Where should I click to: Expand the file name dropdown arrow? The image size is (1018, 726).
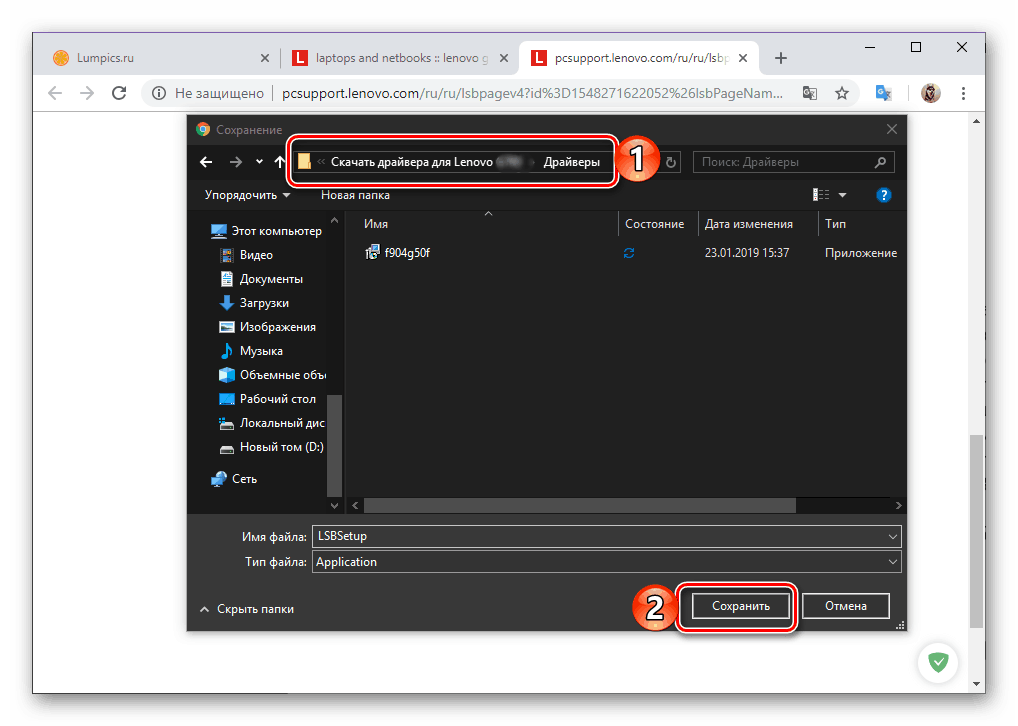892,536
